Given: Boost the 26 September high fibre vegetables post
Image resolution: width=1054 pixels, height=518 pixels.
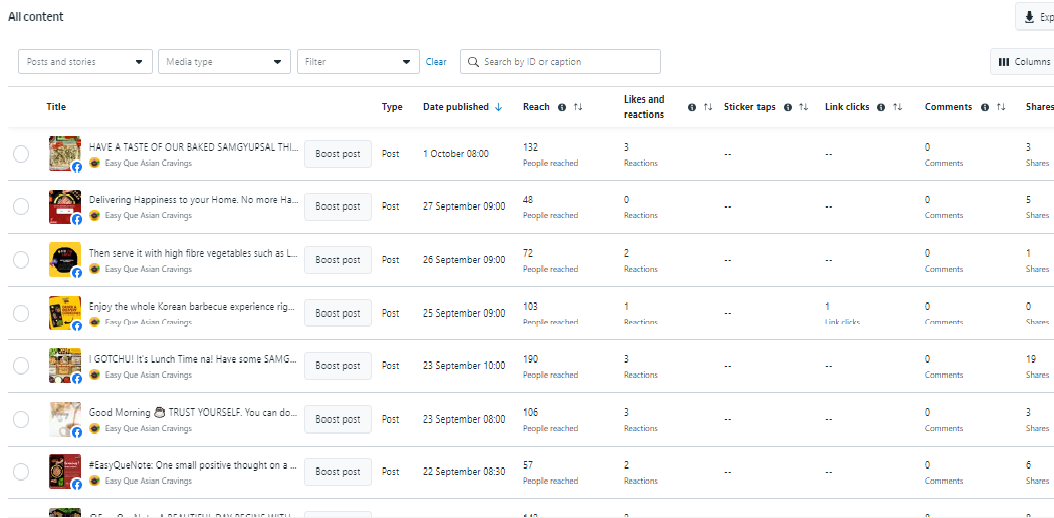Looking at the screenshot, I should pos(337,260).
